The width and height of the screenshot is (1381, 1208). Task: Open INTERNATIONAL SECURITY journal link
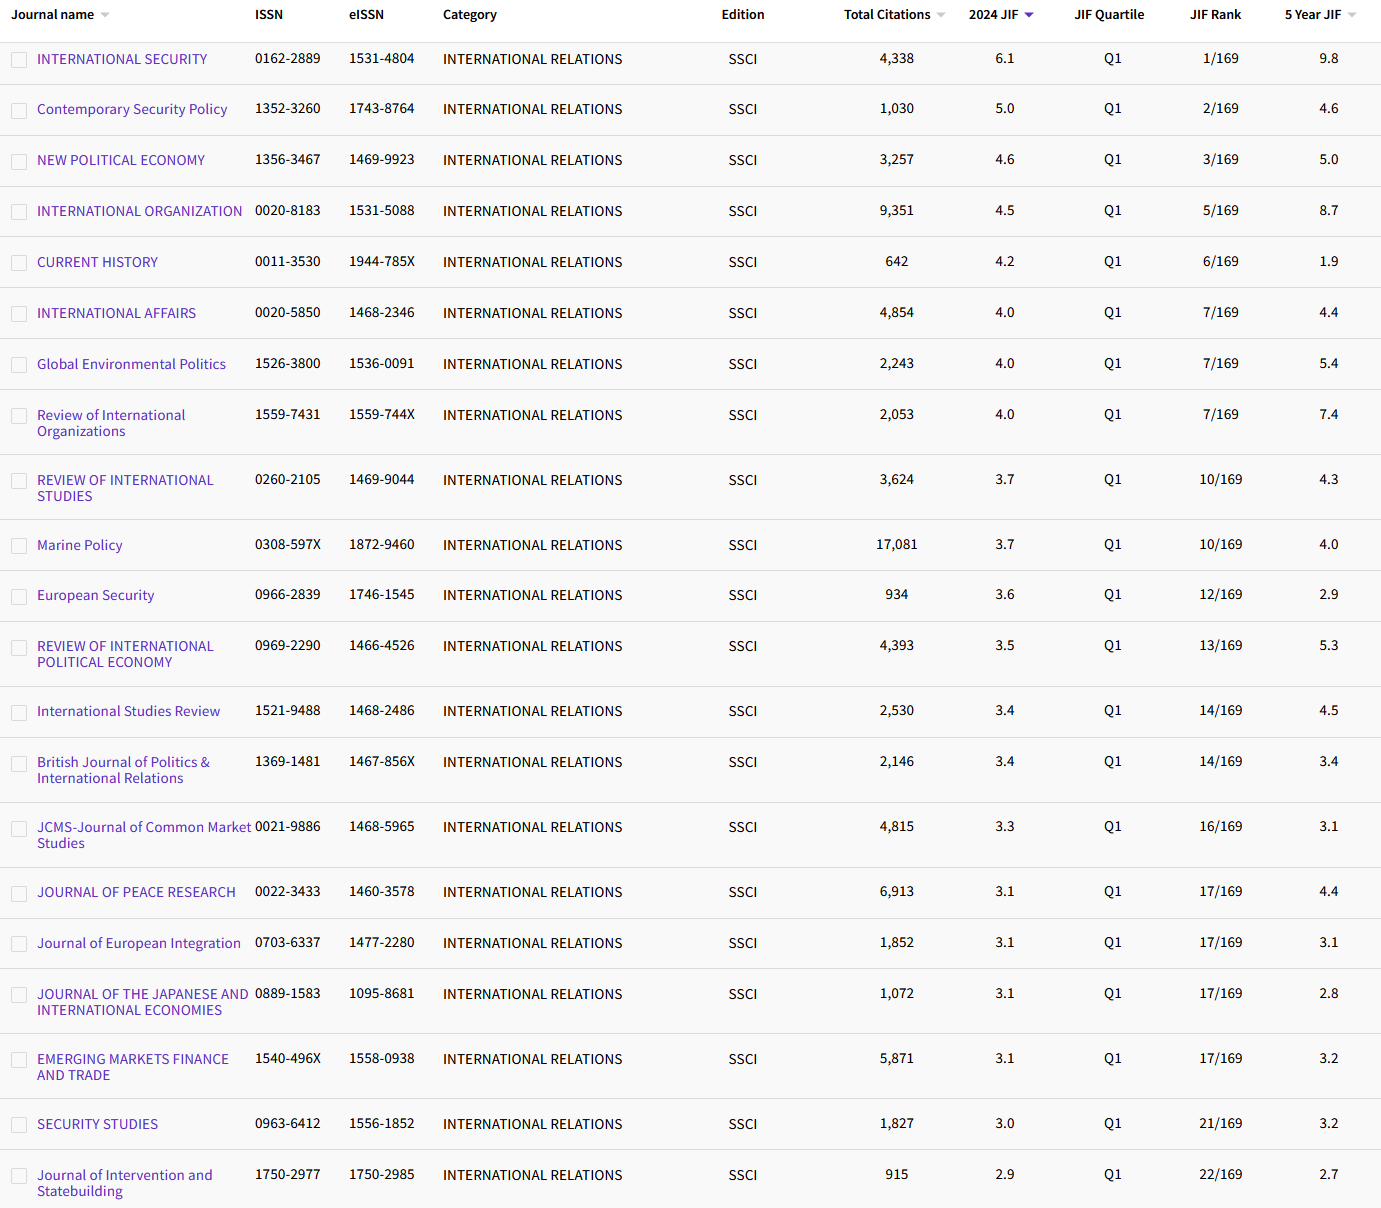pos(122,59)
